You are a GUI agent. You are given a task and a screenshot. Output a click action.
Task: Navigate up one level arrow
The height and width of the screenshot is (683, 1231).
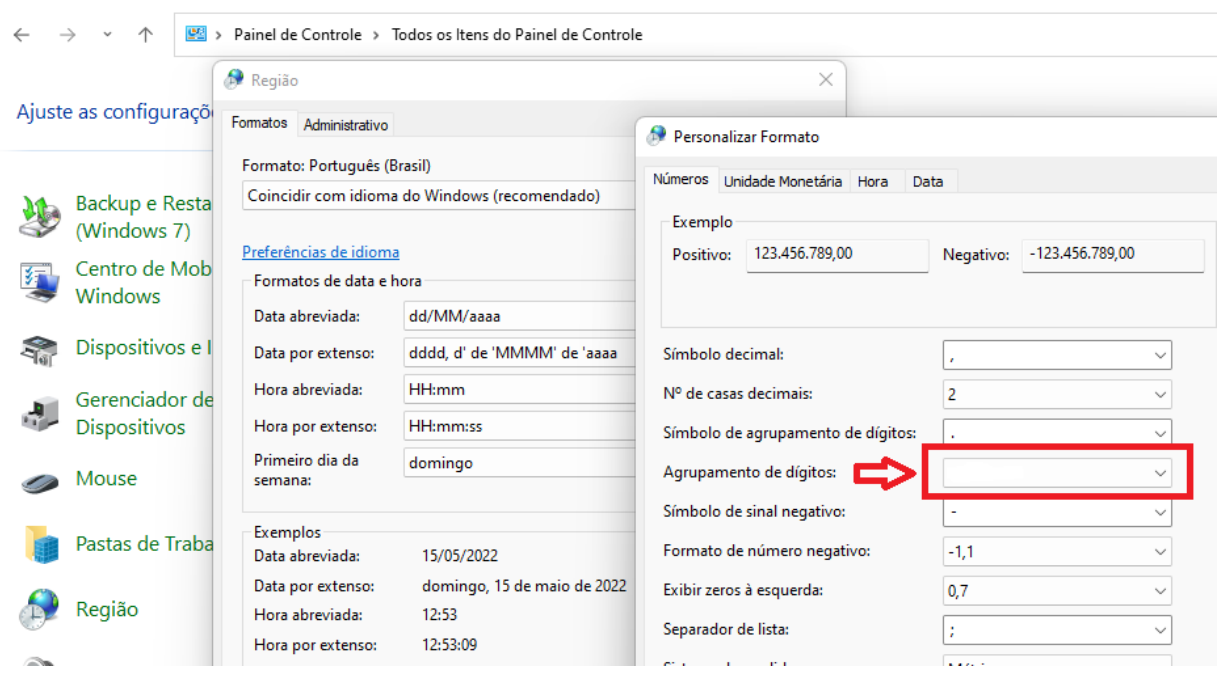click(146, 35)
